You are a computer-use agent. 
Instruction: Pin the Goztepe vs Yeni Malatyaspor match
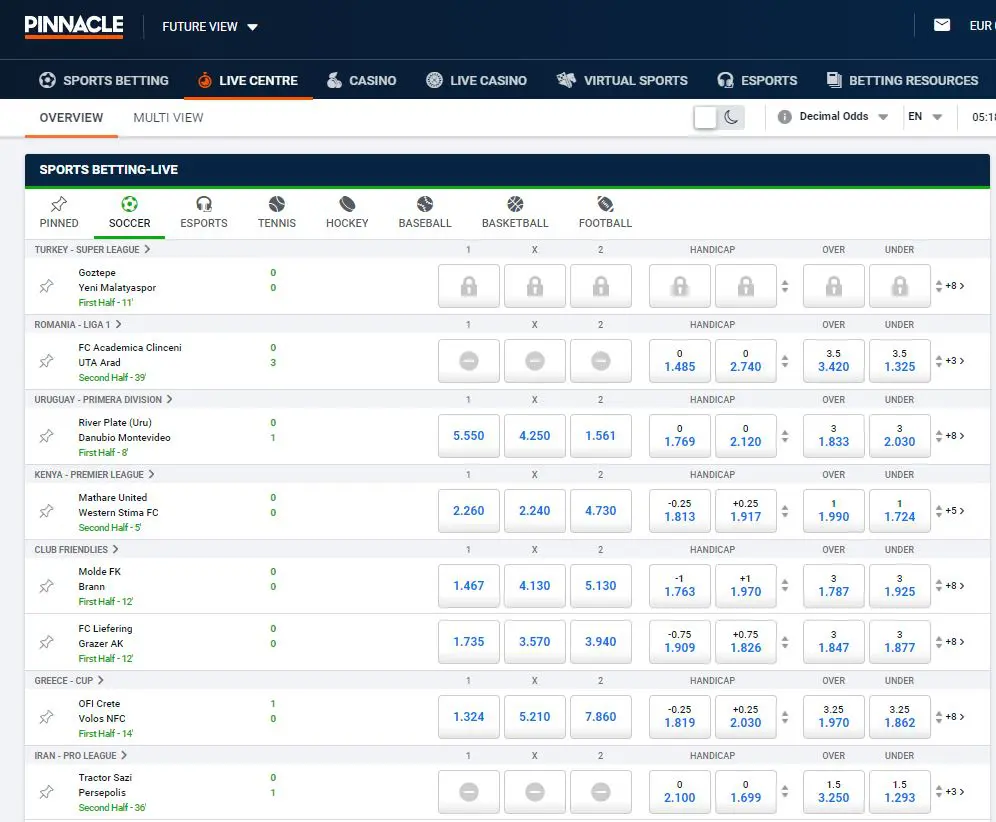(x=46, y=286)
